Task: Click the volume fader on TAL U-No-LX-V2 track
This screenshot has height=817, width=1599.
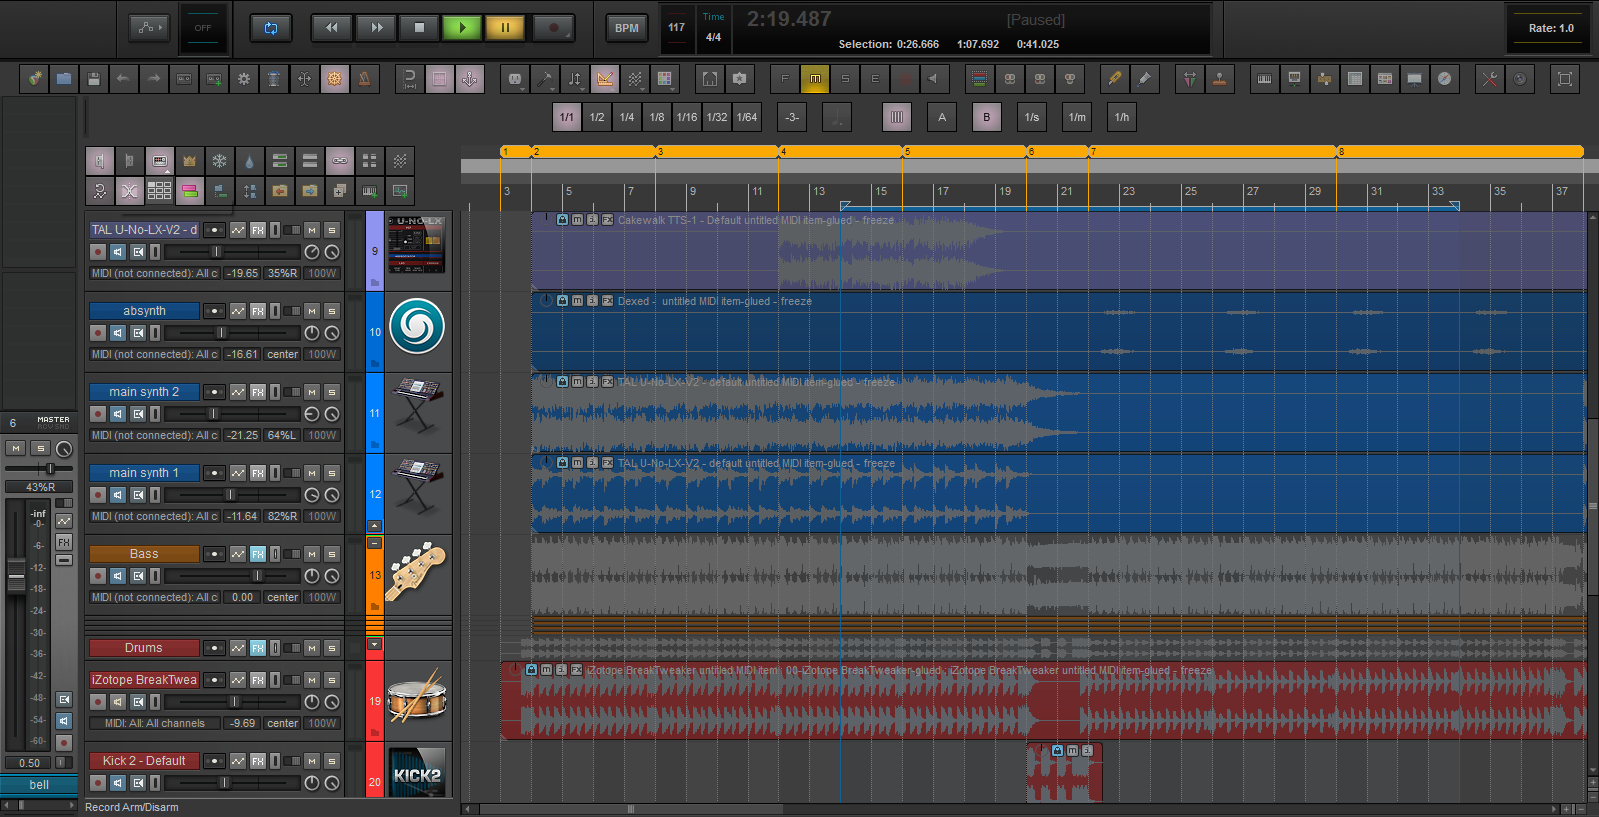Action: [x=216, y=252]
